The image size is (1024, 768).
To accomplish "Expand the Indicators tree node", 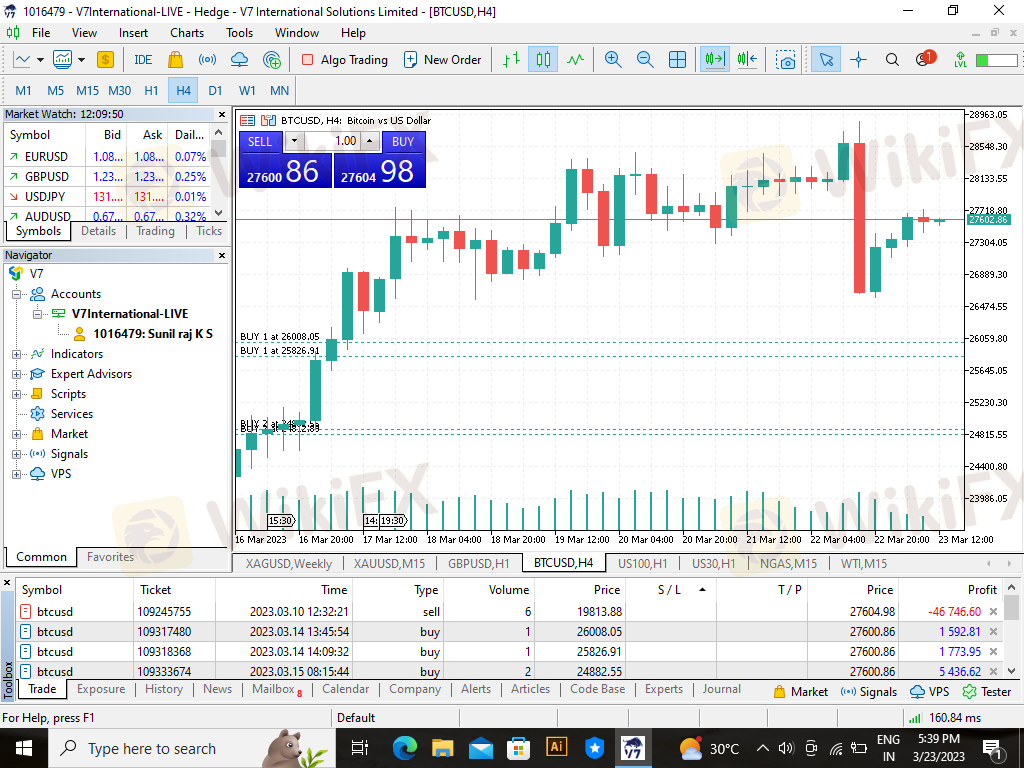I will pos(16,355).
